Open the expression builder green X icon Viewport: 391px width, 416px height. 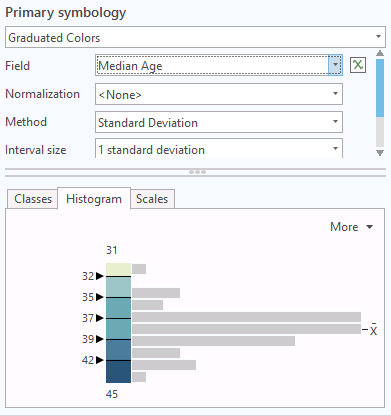tap(358, 65)
